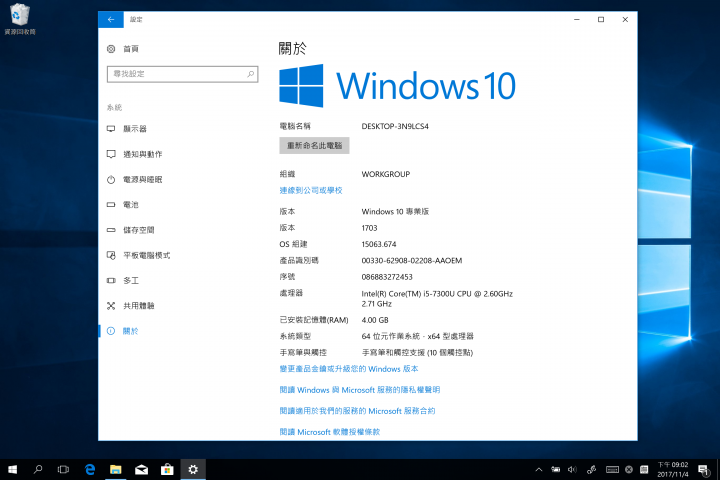The width and height of the screenshot is (720, 480).
Task: Open the battery status tray icon
Action: click(x=556, y=469)
